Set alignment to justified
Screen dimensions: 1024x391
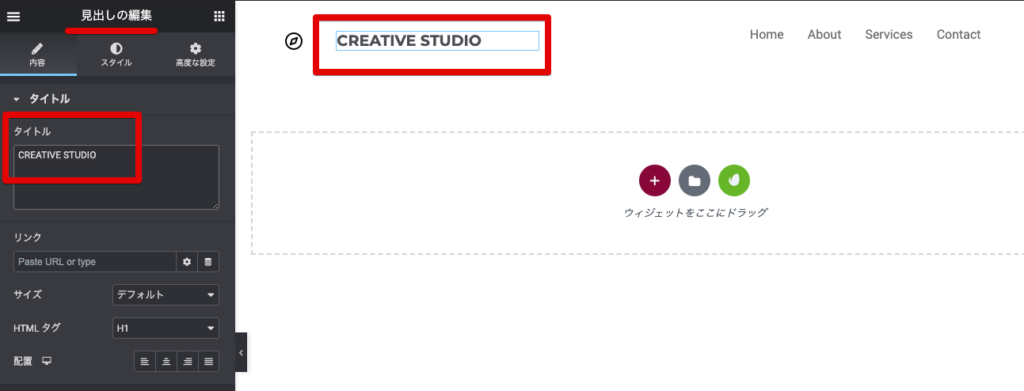[x=208, y=361]
